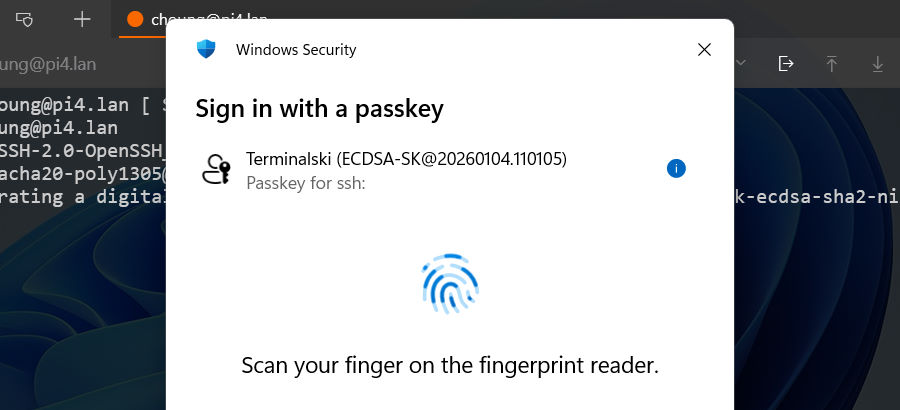Expand the toolbar chevron dropdown
900x410 pixels.
click(741, 63)
